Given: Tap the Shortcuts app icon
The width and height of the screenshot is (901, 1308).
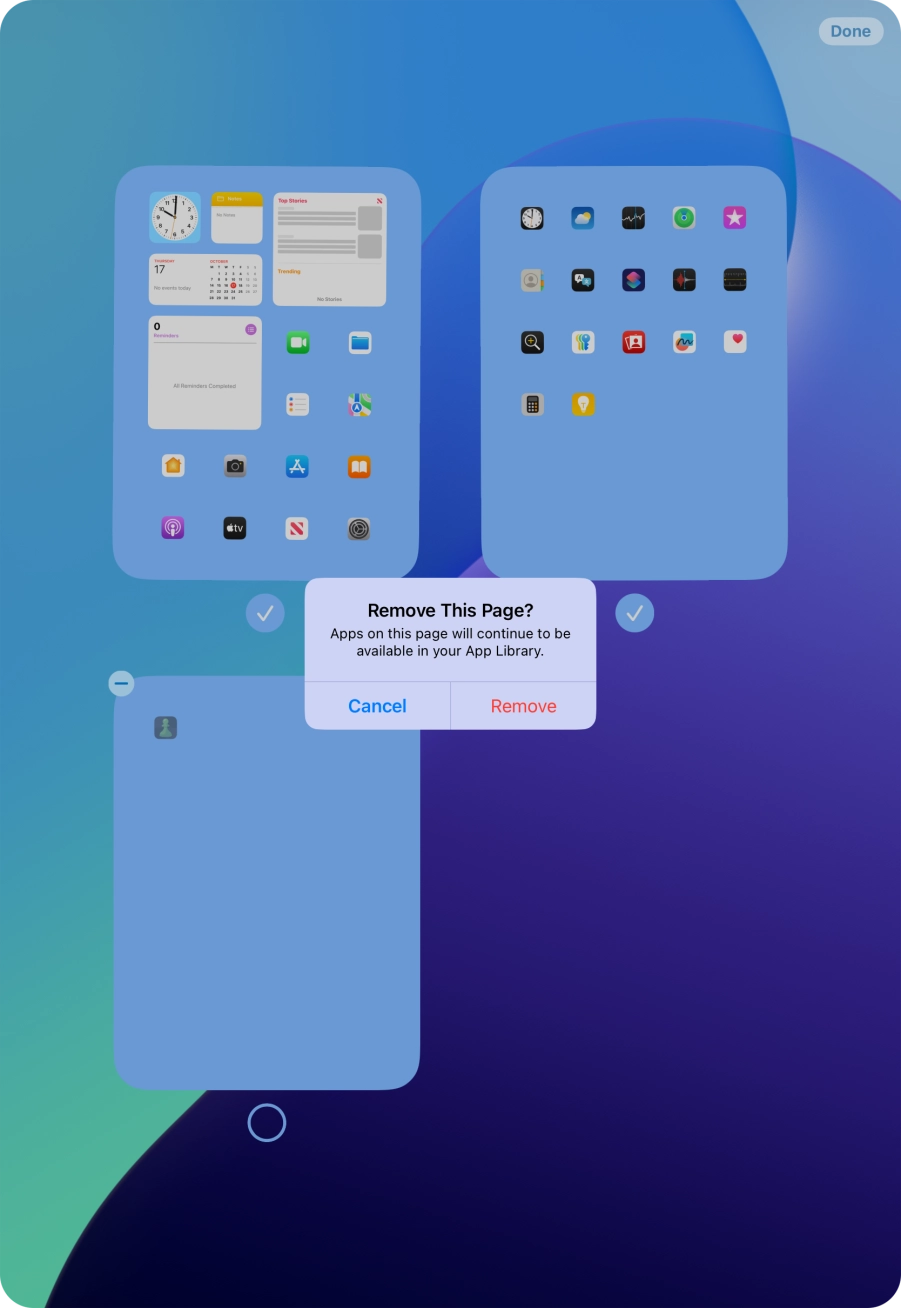Looking at the screenshot, I should tap(633, 280).
